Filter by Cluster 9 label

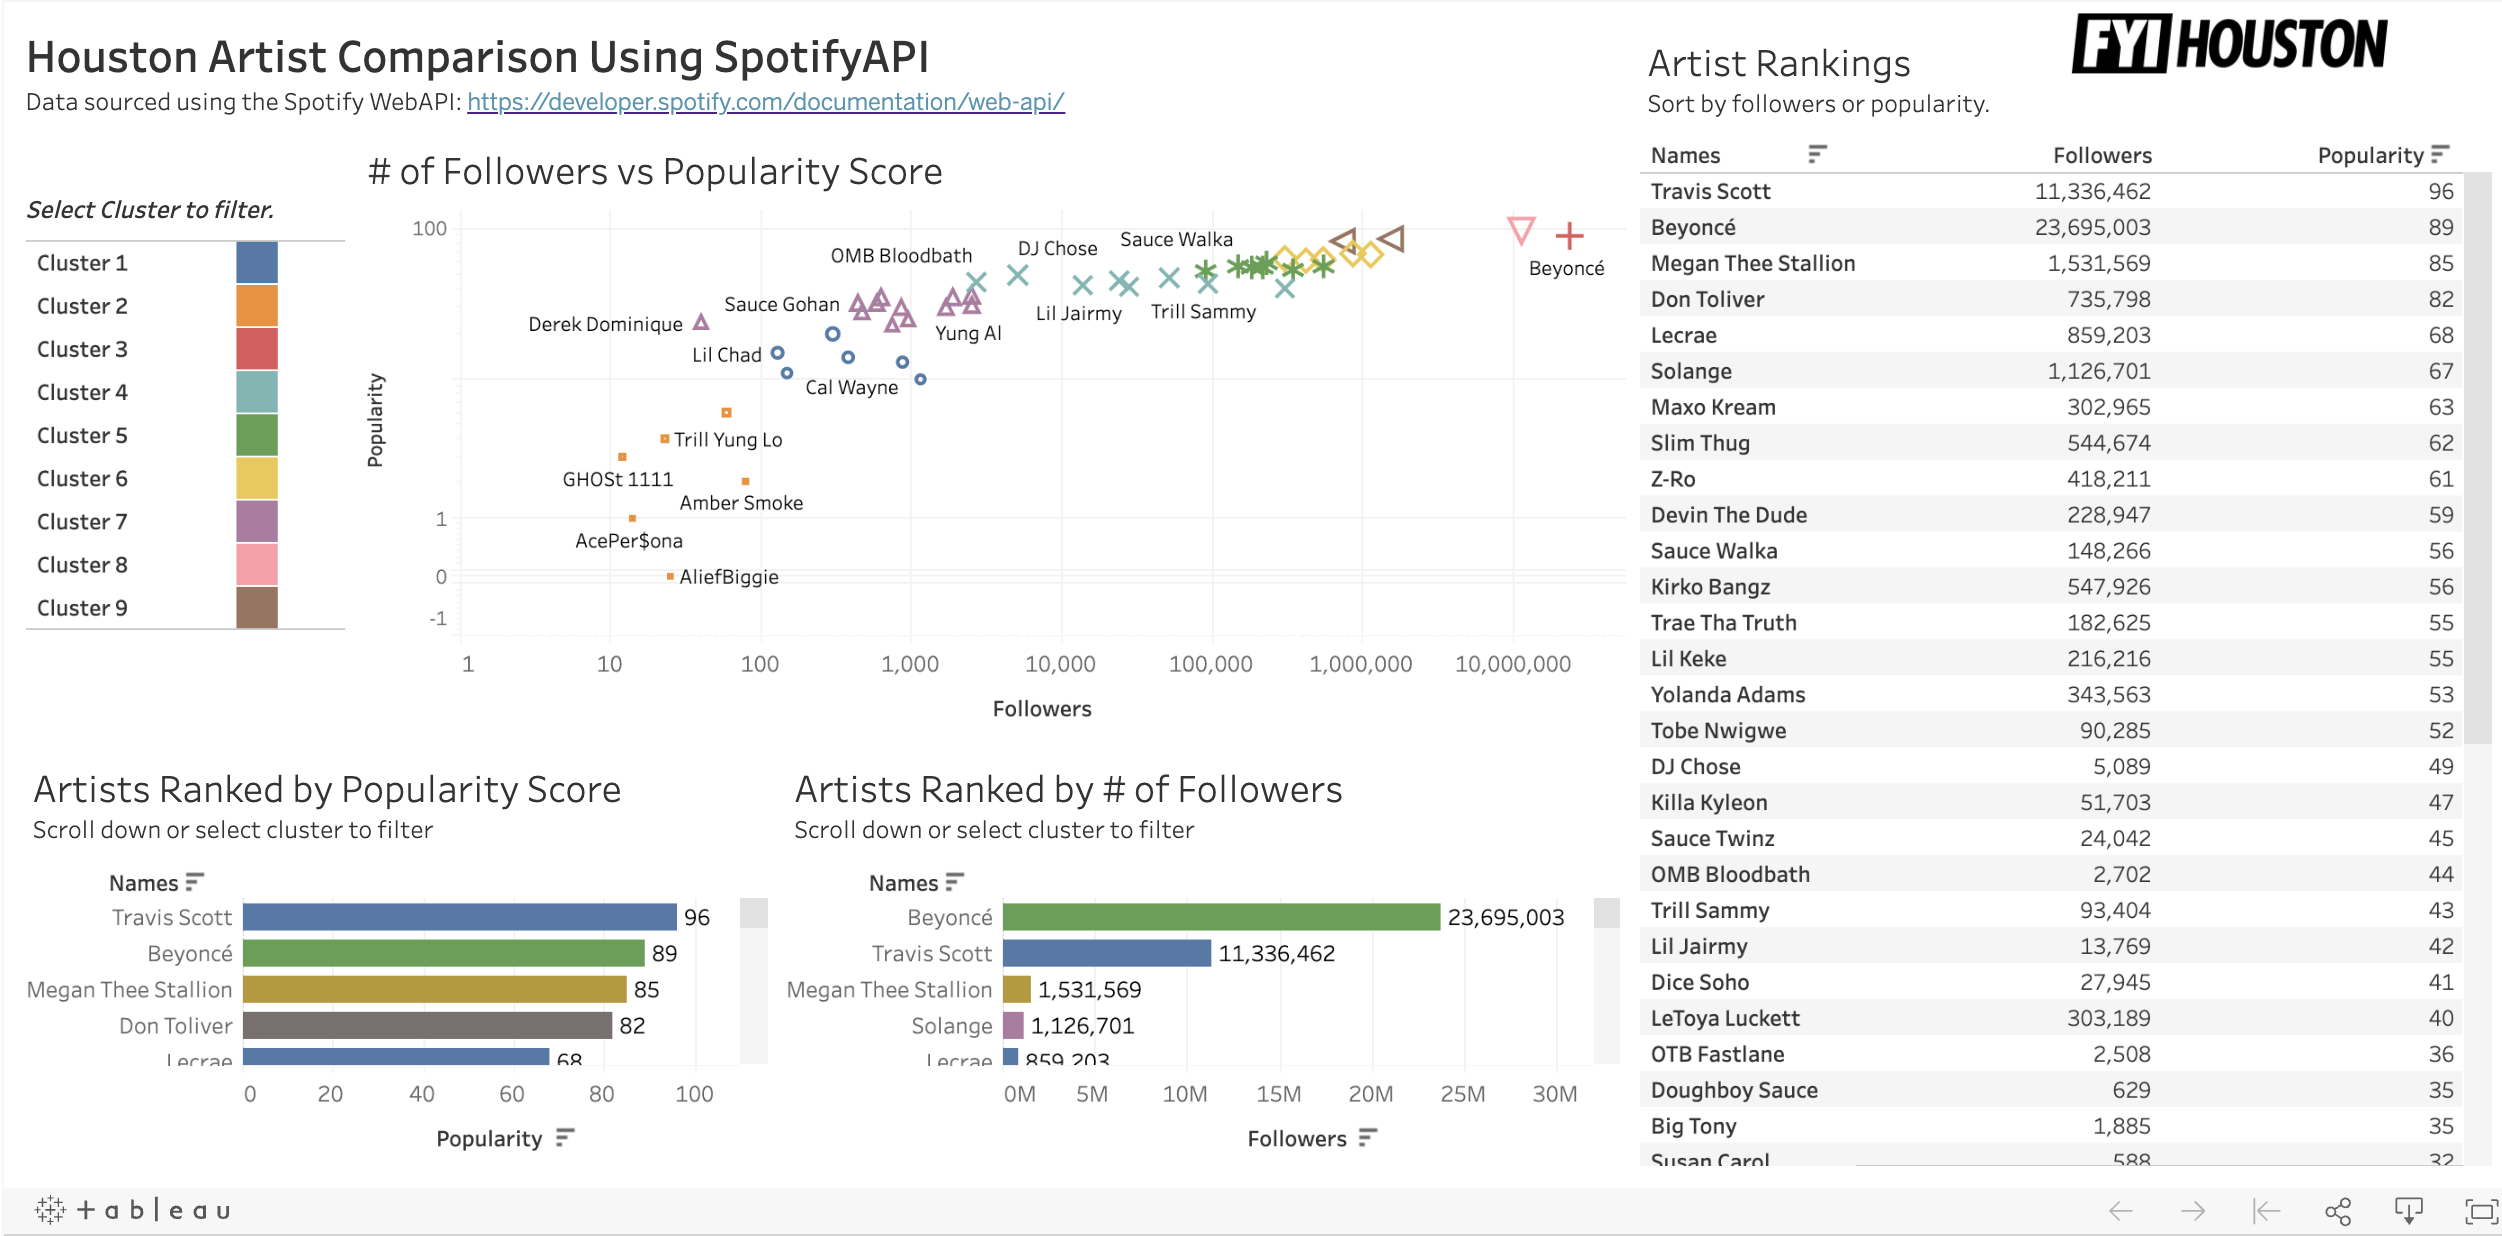(x=82, y=607)
